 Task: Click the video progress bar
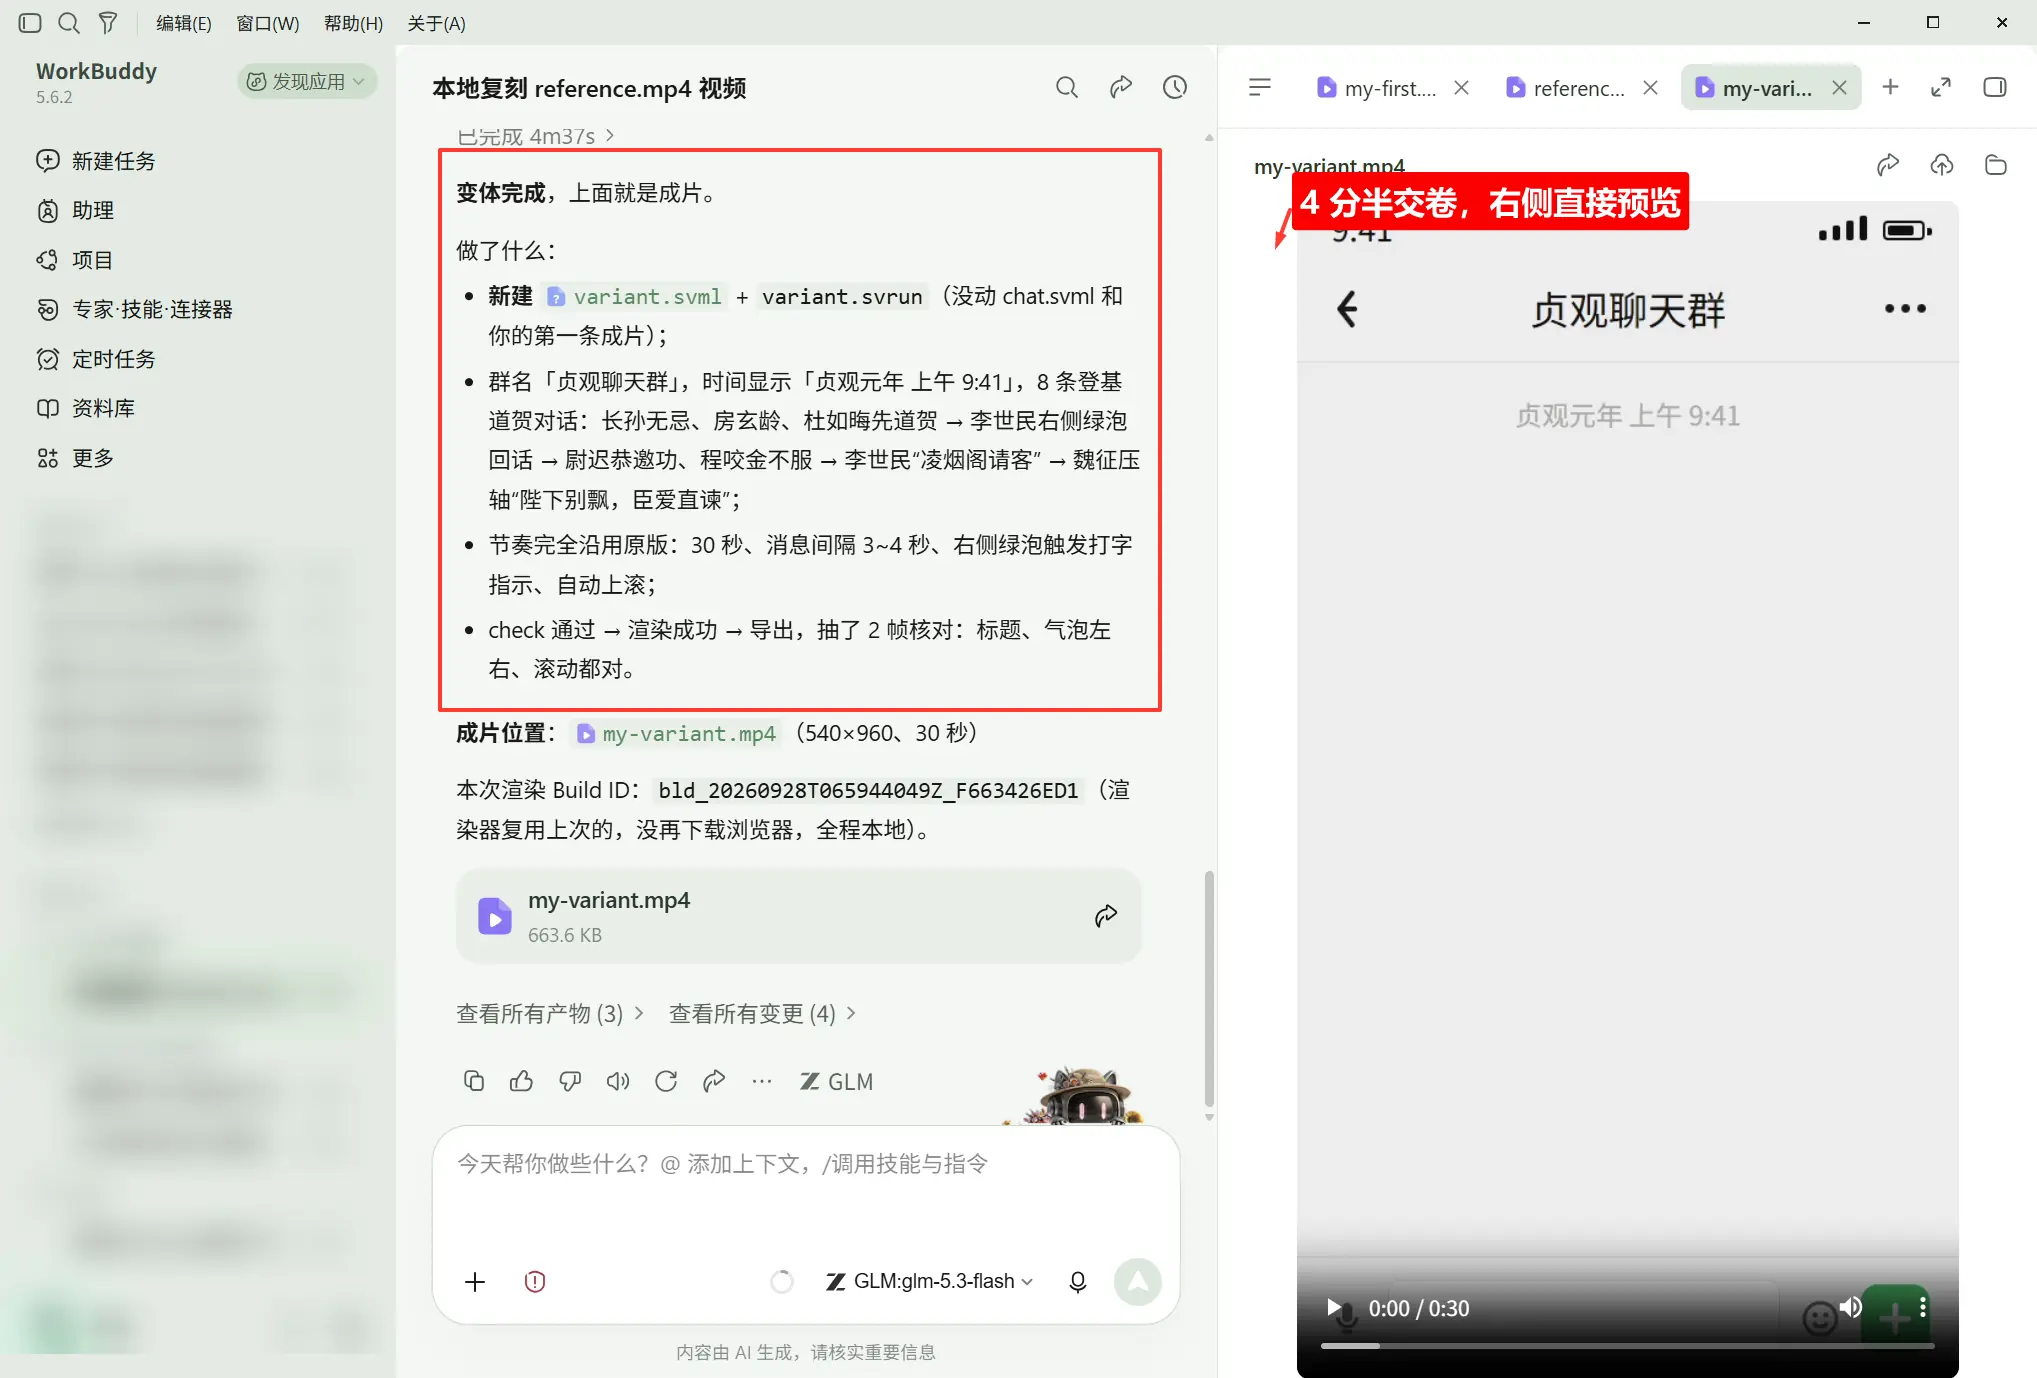point(1627,1346)
